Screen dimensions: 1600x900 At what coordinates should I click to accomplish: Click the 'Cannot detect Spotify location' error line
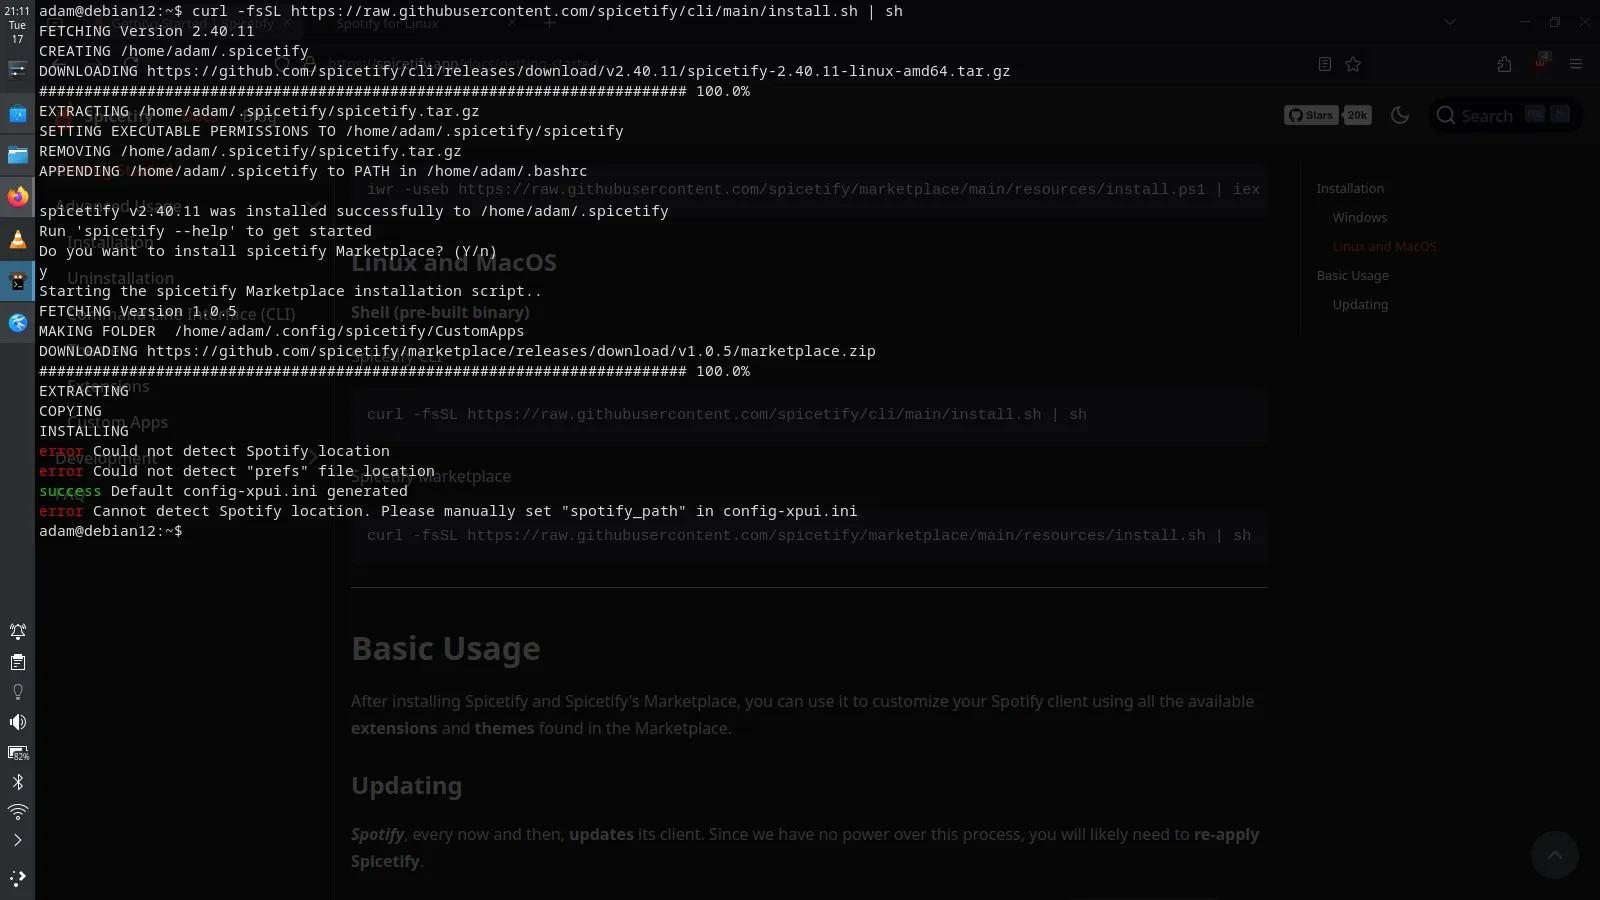[x=448, y=511]
